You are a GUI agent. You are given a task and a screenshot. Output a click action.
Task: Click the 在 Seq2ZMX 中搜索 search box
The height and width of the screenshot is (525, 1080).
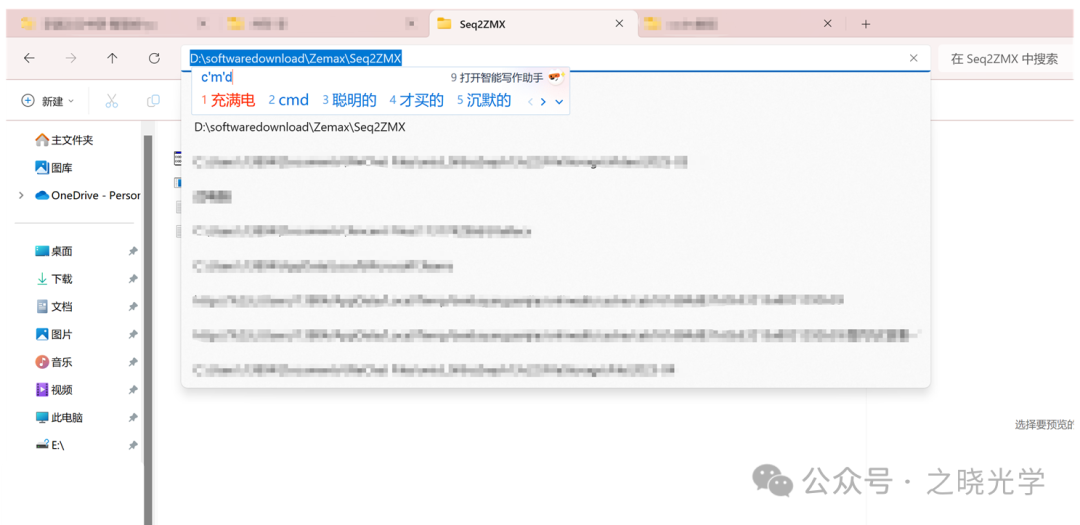coord(1004,59)
